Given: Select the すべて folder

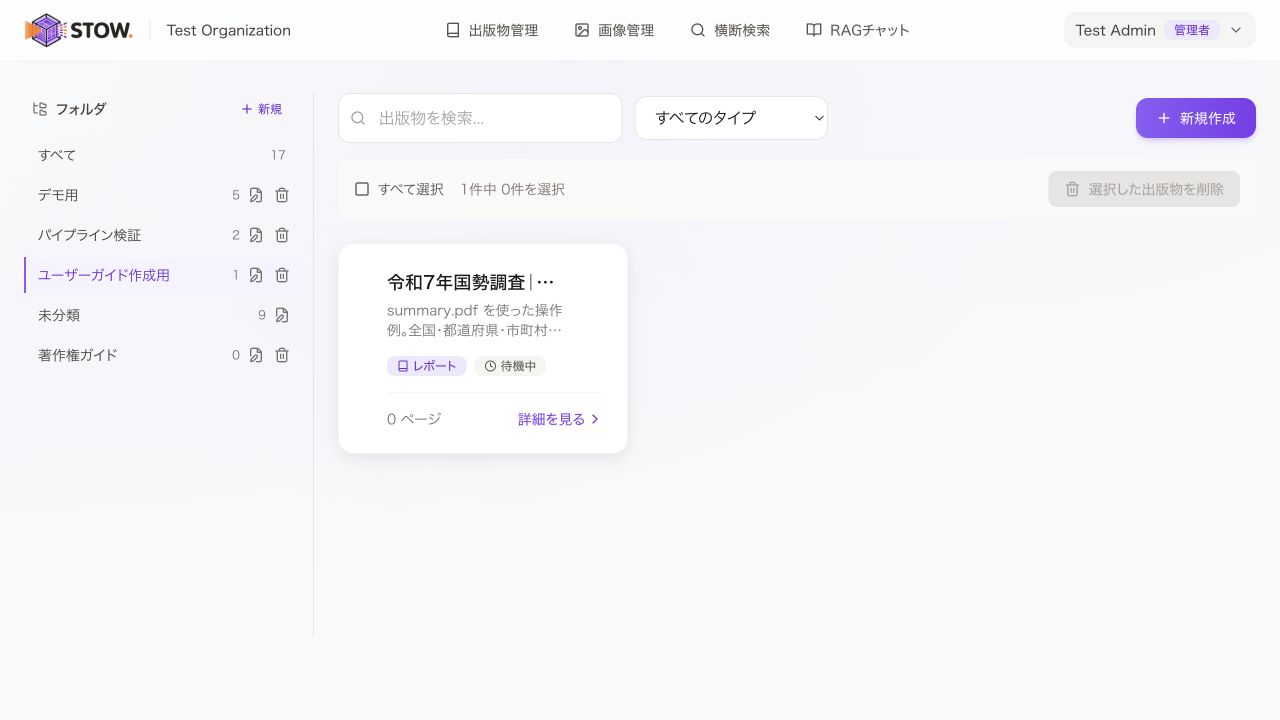Looking at the screenshot, I should pyautogui.click(x=161, y=155).
